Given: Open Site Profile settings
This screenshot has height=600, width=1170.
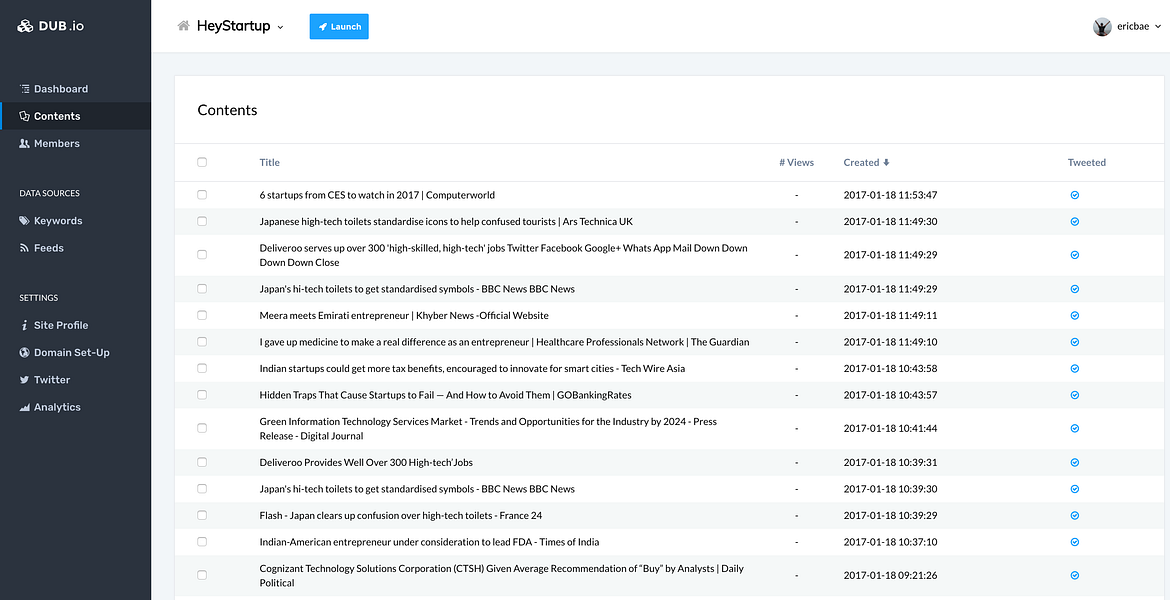Looking at the screenshot, I should click(75, 325).
